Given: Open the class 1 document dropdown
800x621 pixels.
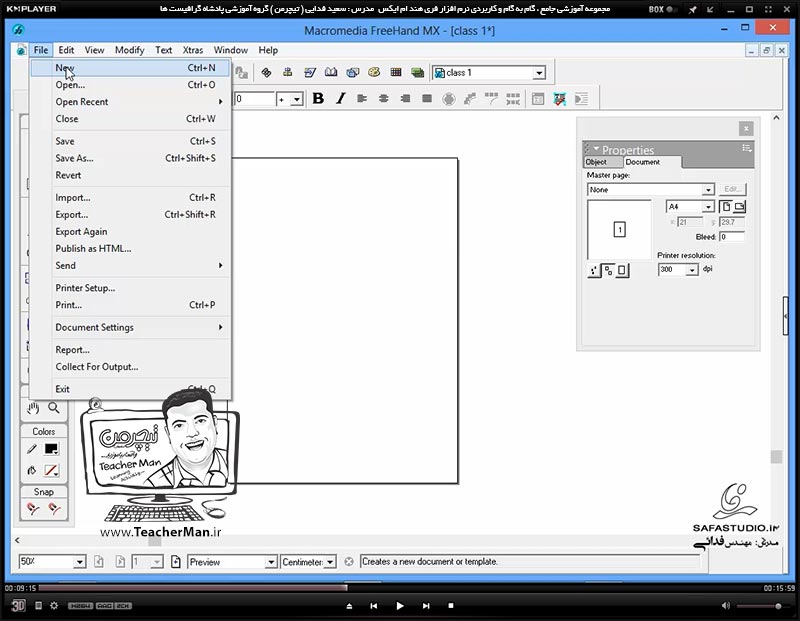Looking at the screenshot, I should [539, 73].
